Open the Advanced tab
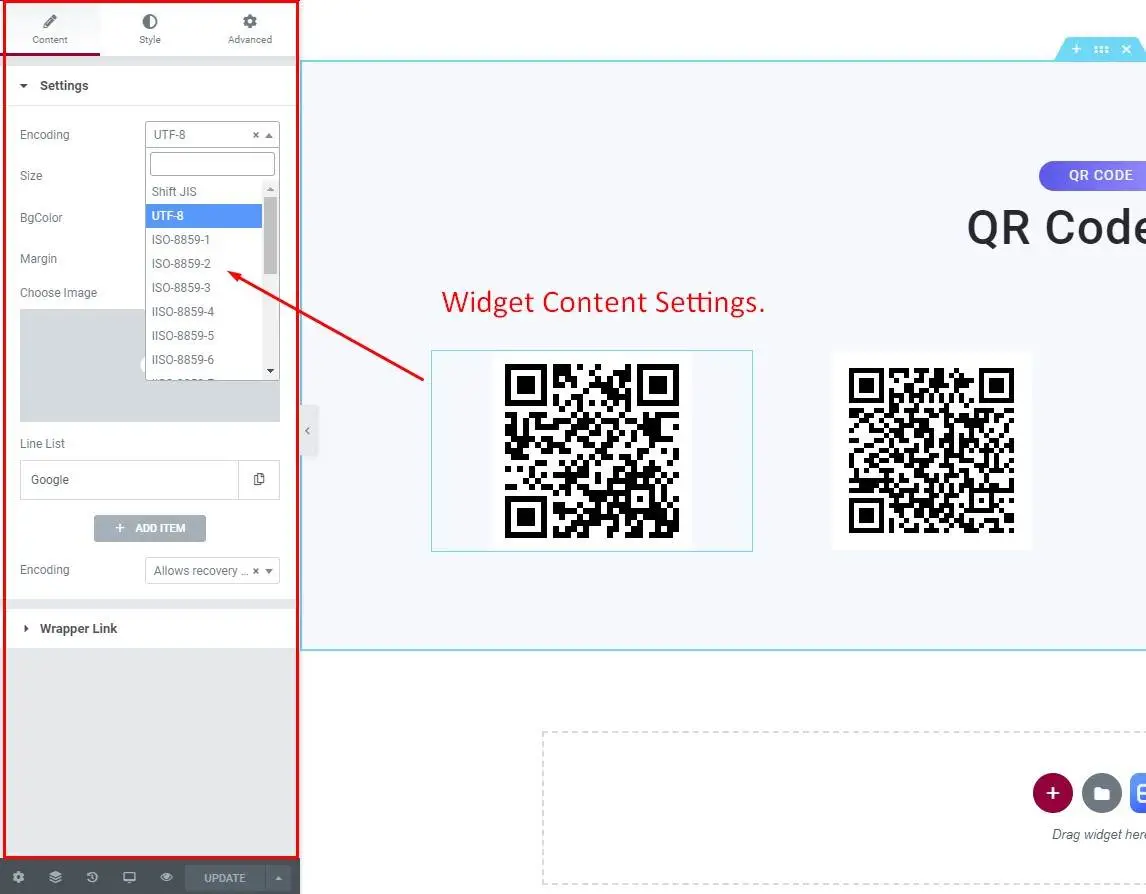The image size is (1146, 894). [x=250, y=29]
